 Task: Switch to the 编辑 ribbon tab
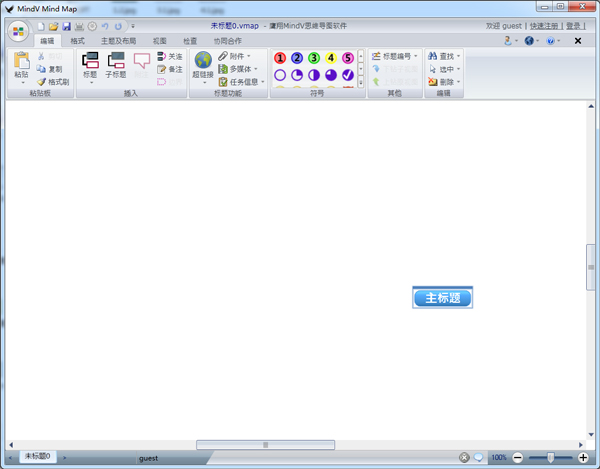click(x=47, y=41)
